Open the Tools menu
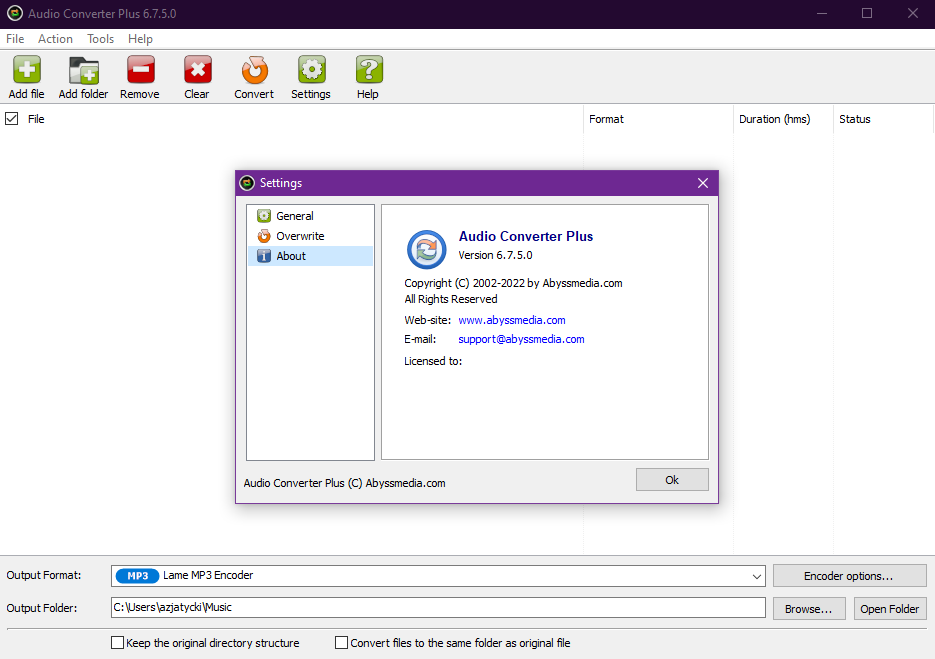Viewport: 935px width, 659px height. click(100, 39)
